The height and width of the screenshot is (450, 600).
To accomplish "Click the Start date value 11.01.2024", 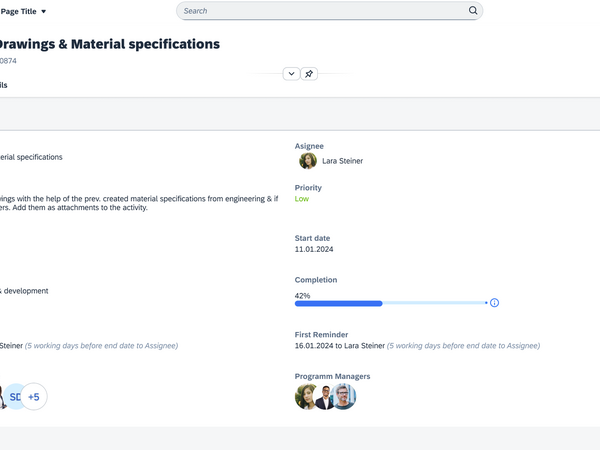I will tap(314, 249).
